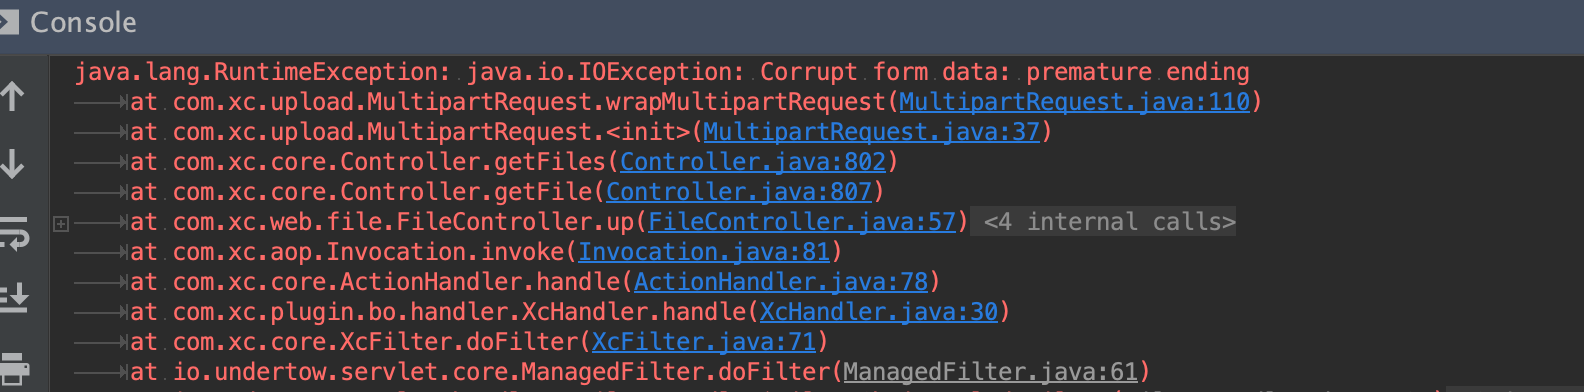The image size is (1584, 392).
Task: Open the Controller.java:802 link
Action: pos(753,162)
